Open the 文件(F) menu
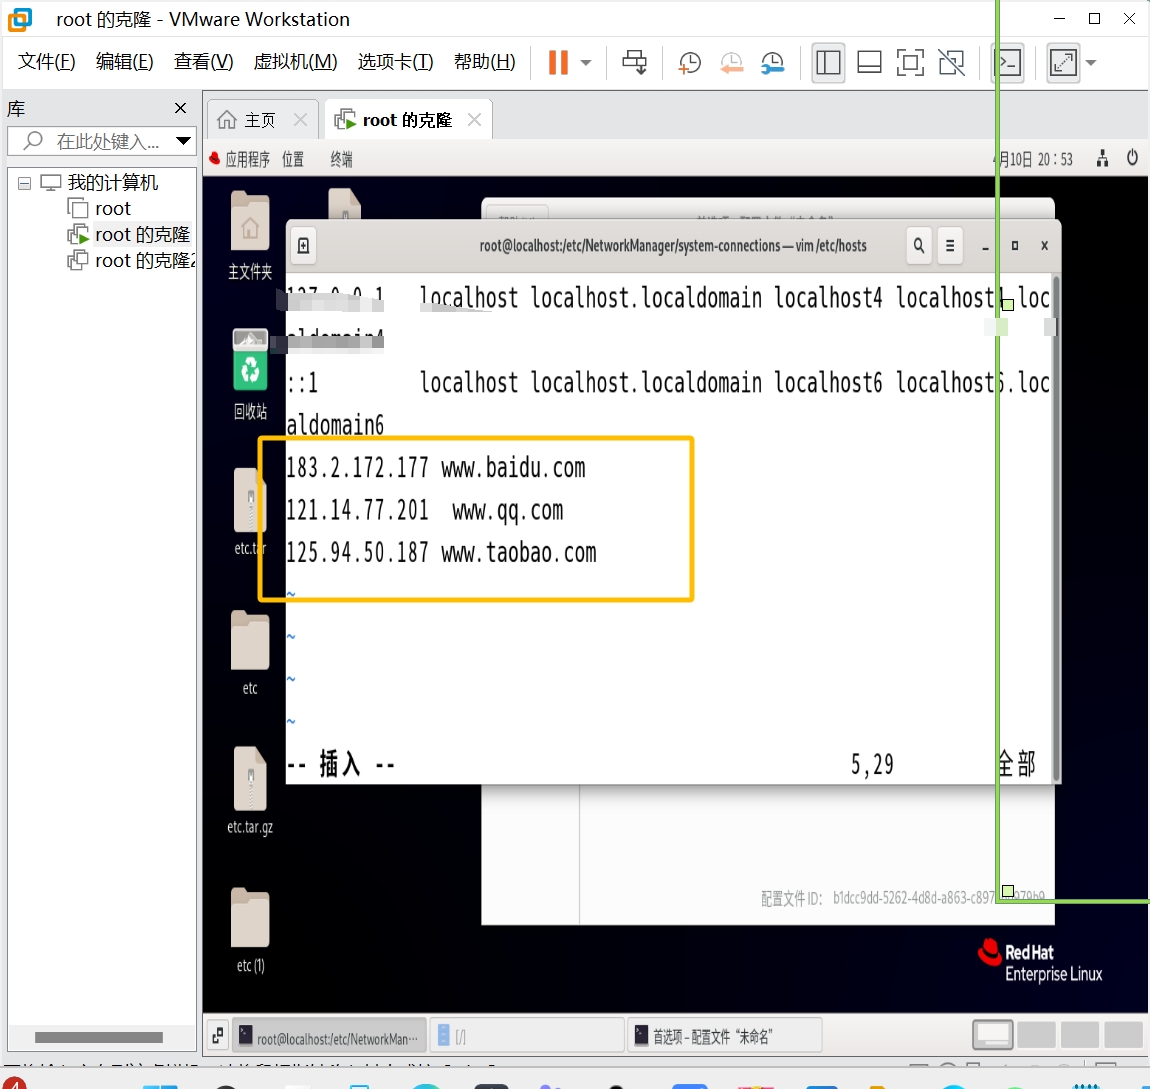Viewport: 1150px width, 1089px height. (x=46, y=62)
